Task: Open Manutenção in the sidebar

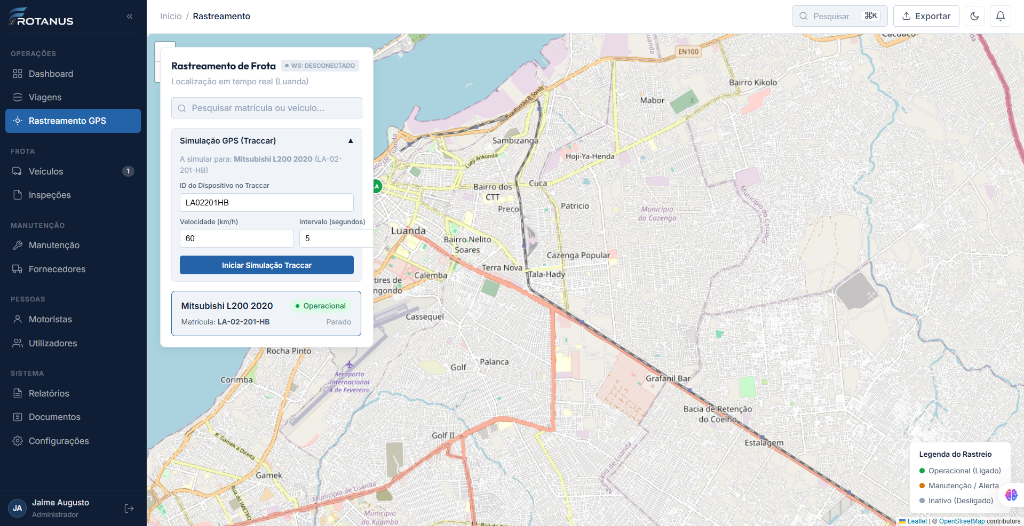Action: (73, 245)
